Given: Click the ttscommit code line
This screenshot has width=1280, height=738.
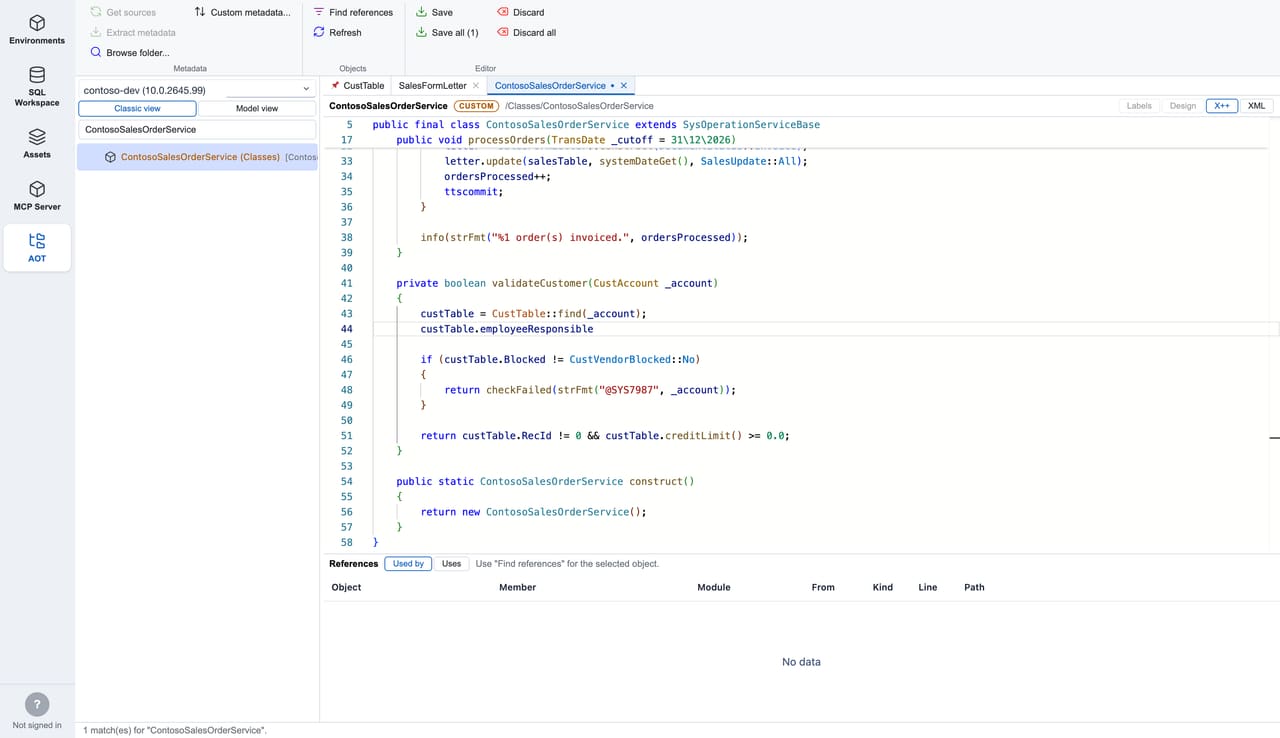Looking at the screenshot, I should point(473,191).
